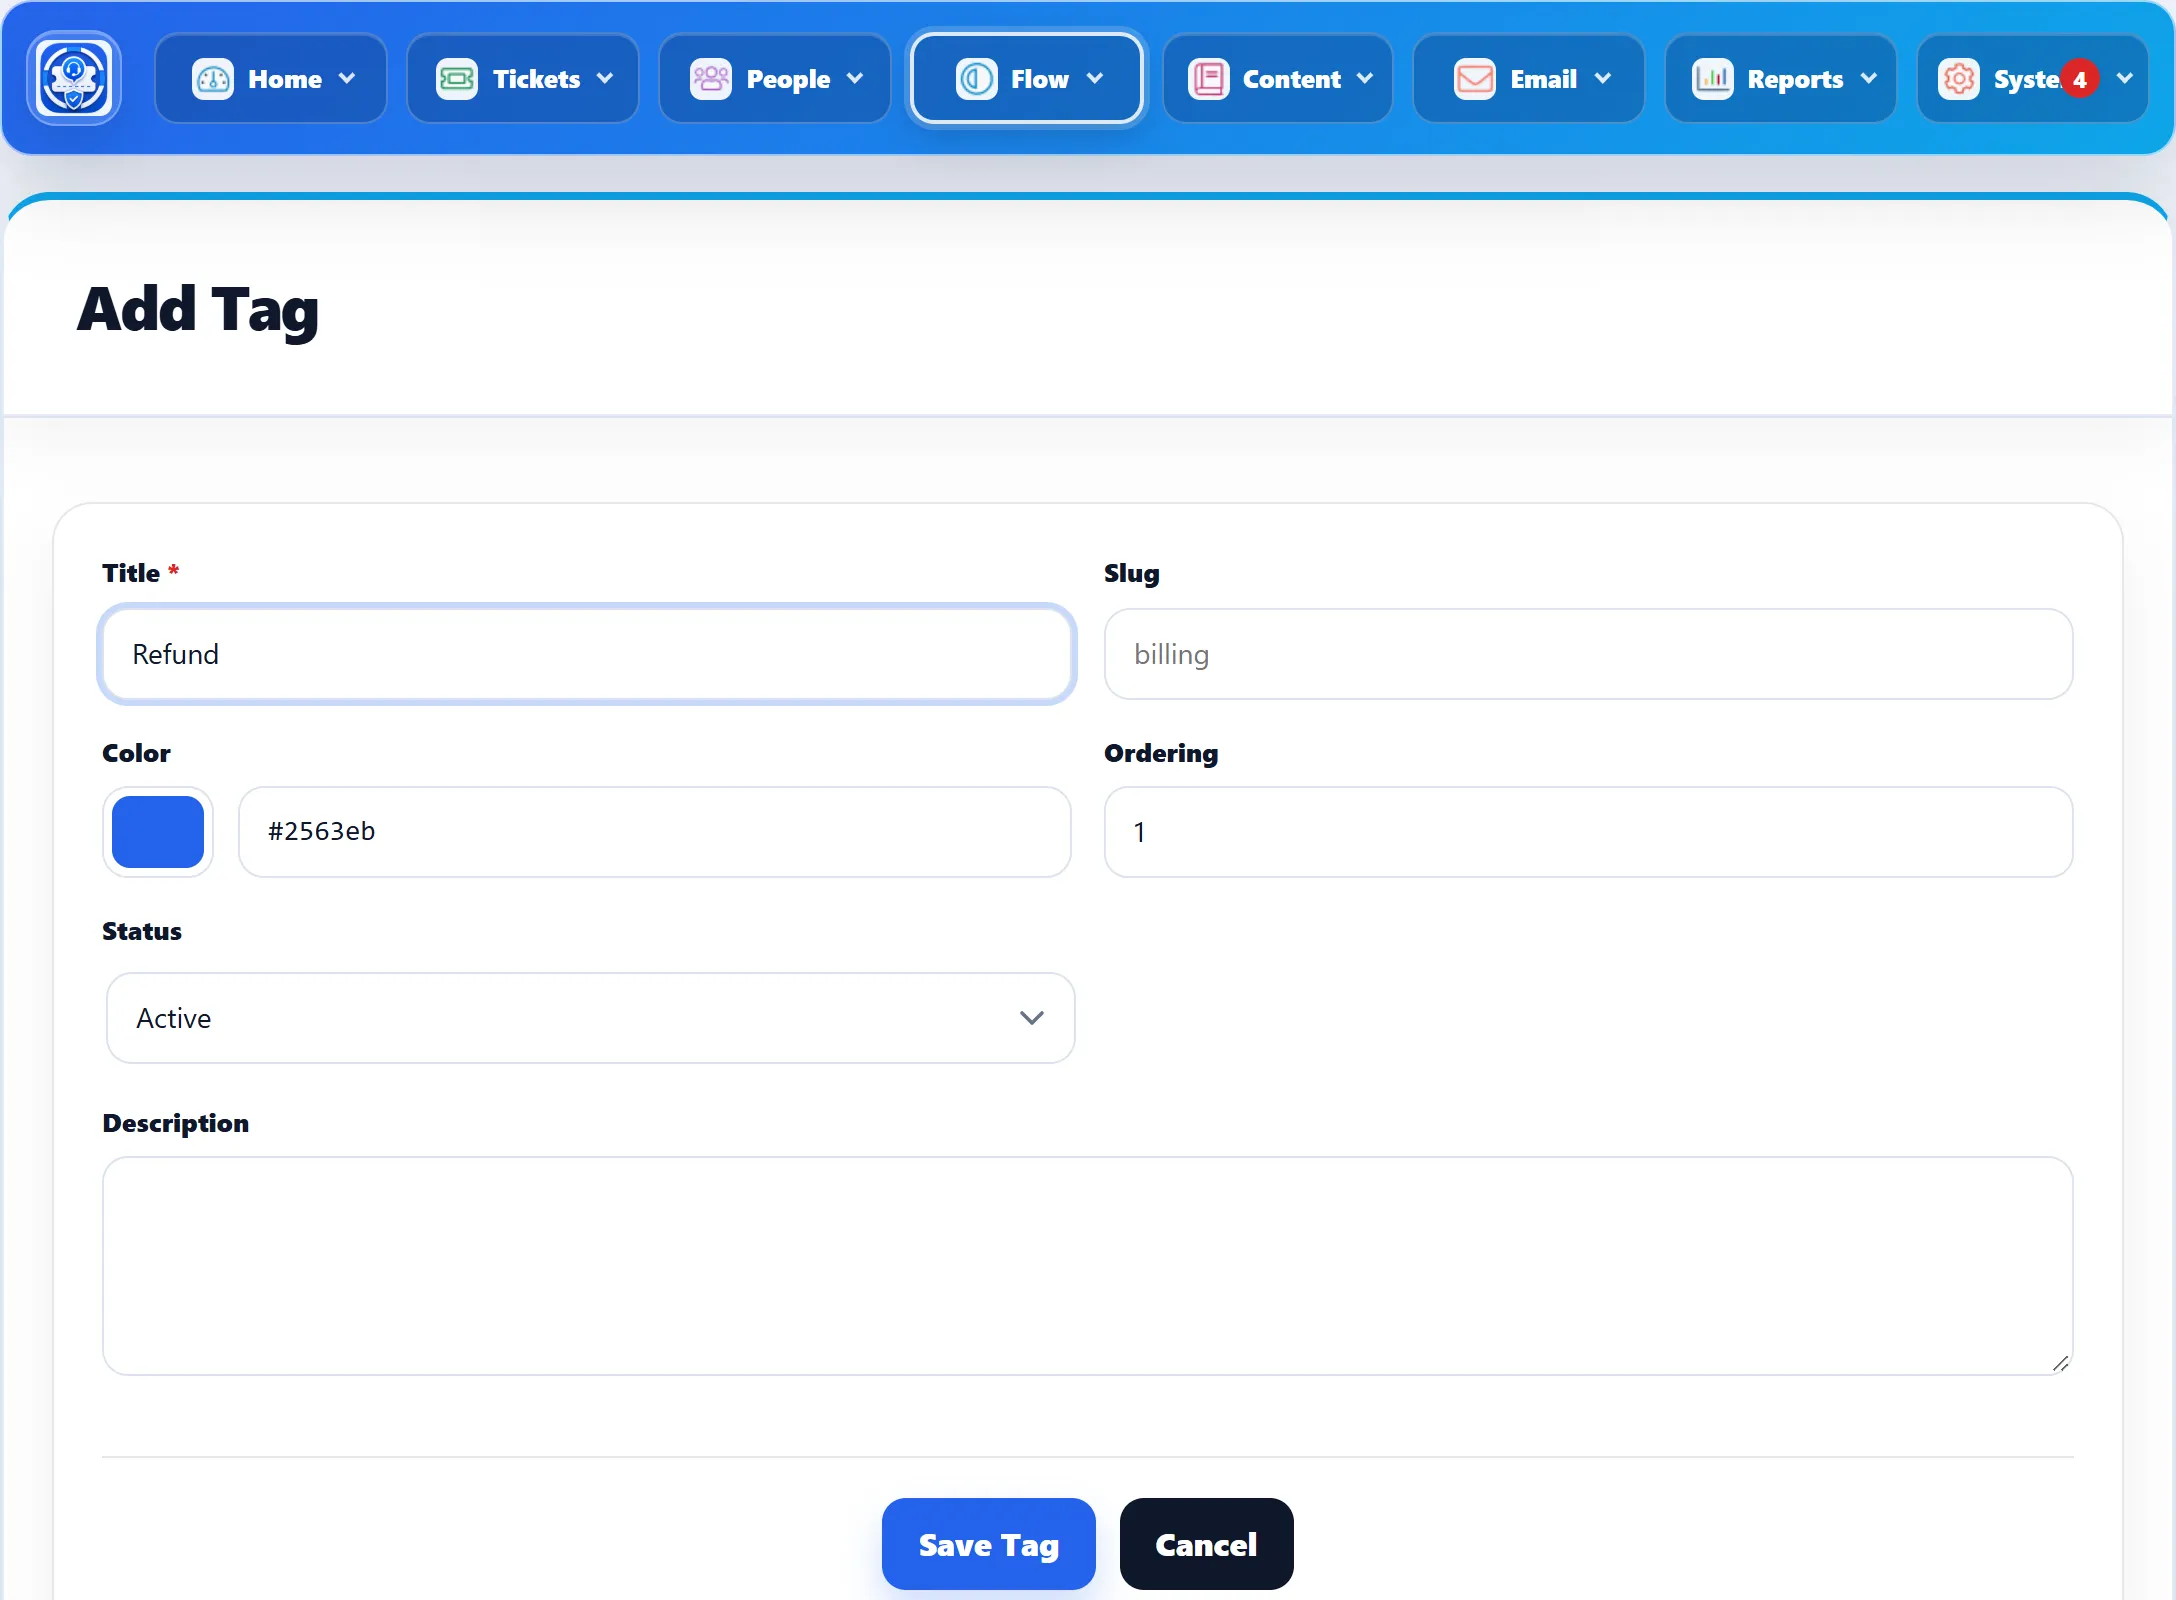Click the Save Tag button
The image size is (2176, 1600).
988,1544
